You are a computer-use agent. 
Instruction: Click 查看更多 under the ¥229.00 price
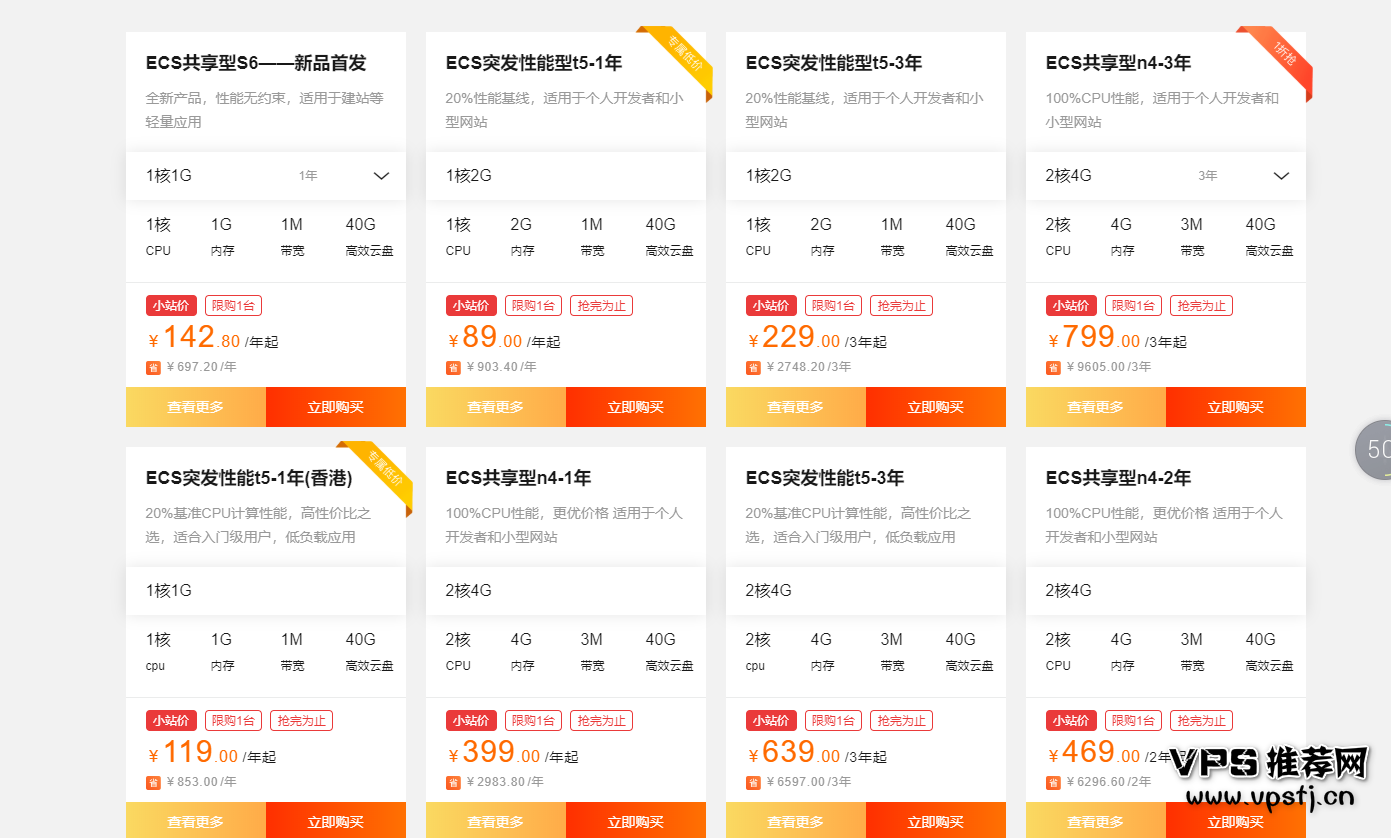pos(796,407)
